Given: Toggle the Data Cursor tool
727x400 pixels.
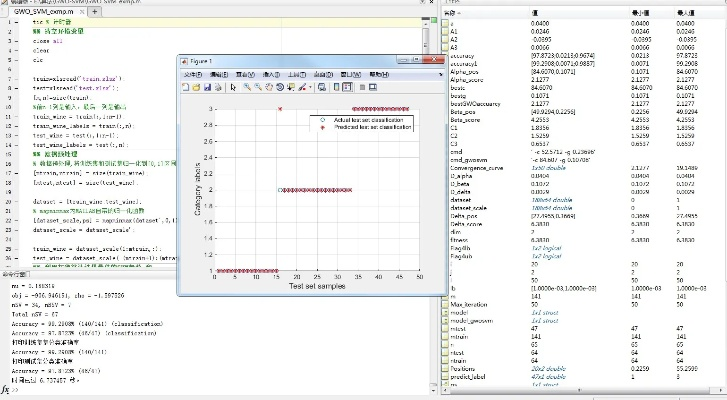Looking at the screenshot, I should [291, 87].
